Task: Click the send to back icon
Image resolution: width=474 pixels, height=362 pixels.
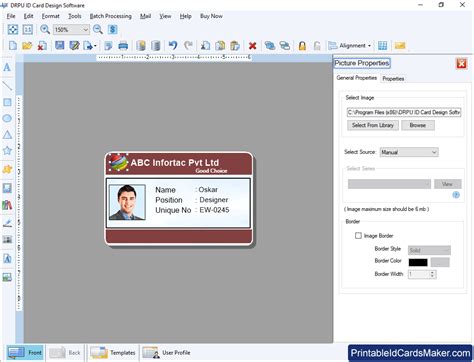Action: [x=284, y=46]
